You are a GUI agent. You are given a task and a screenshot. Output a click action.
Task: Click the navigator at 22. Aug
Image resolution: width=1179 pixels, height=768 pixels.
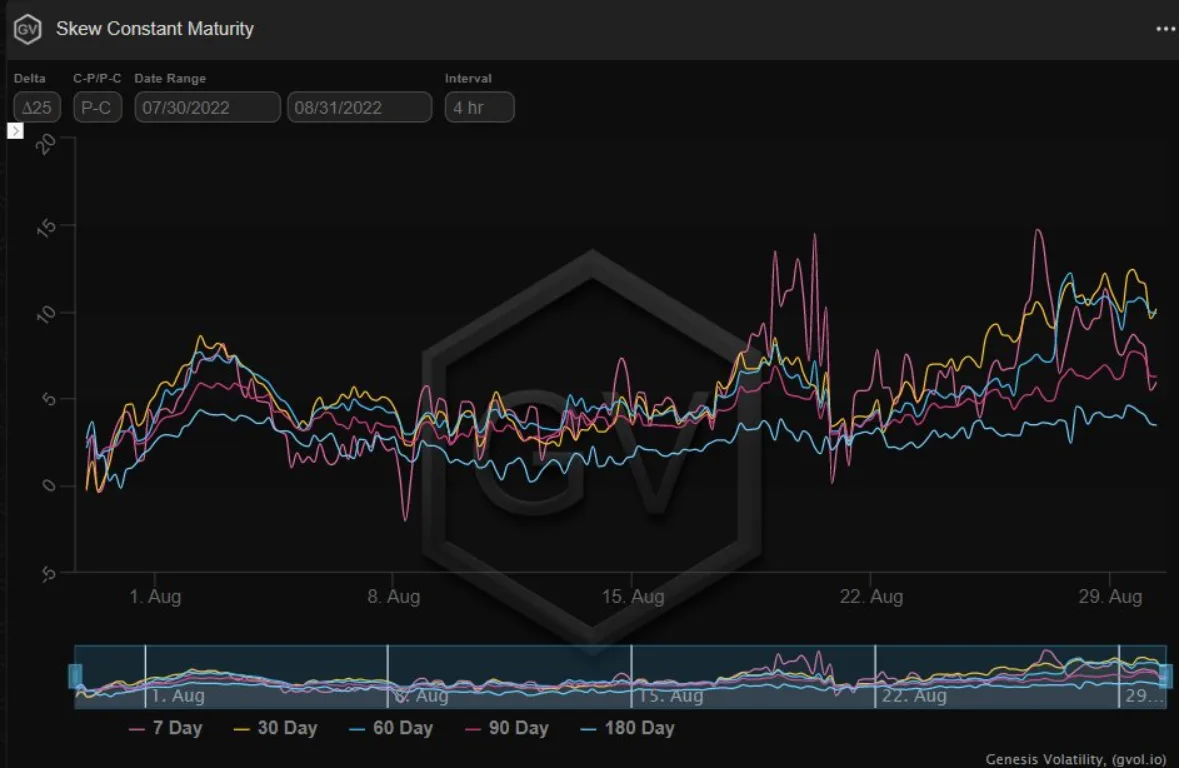pos(914,696)
